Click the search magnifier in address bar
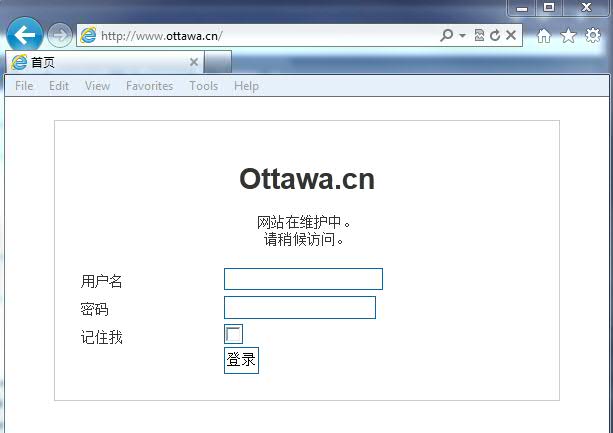The height and width of the screenshot is (433, 613). pyautogui.click(x=447, y=36)
